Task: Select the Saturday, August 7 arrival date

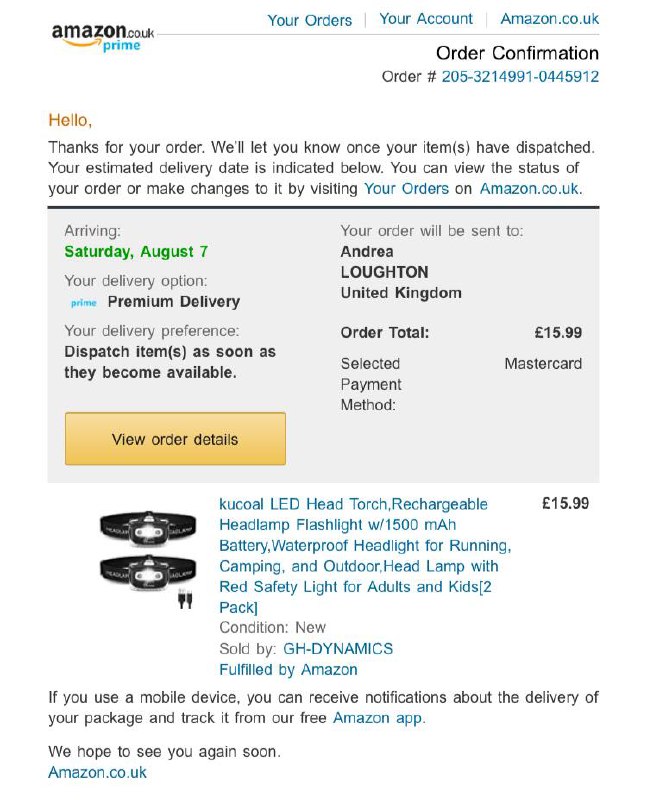Action: pos(136,251)
